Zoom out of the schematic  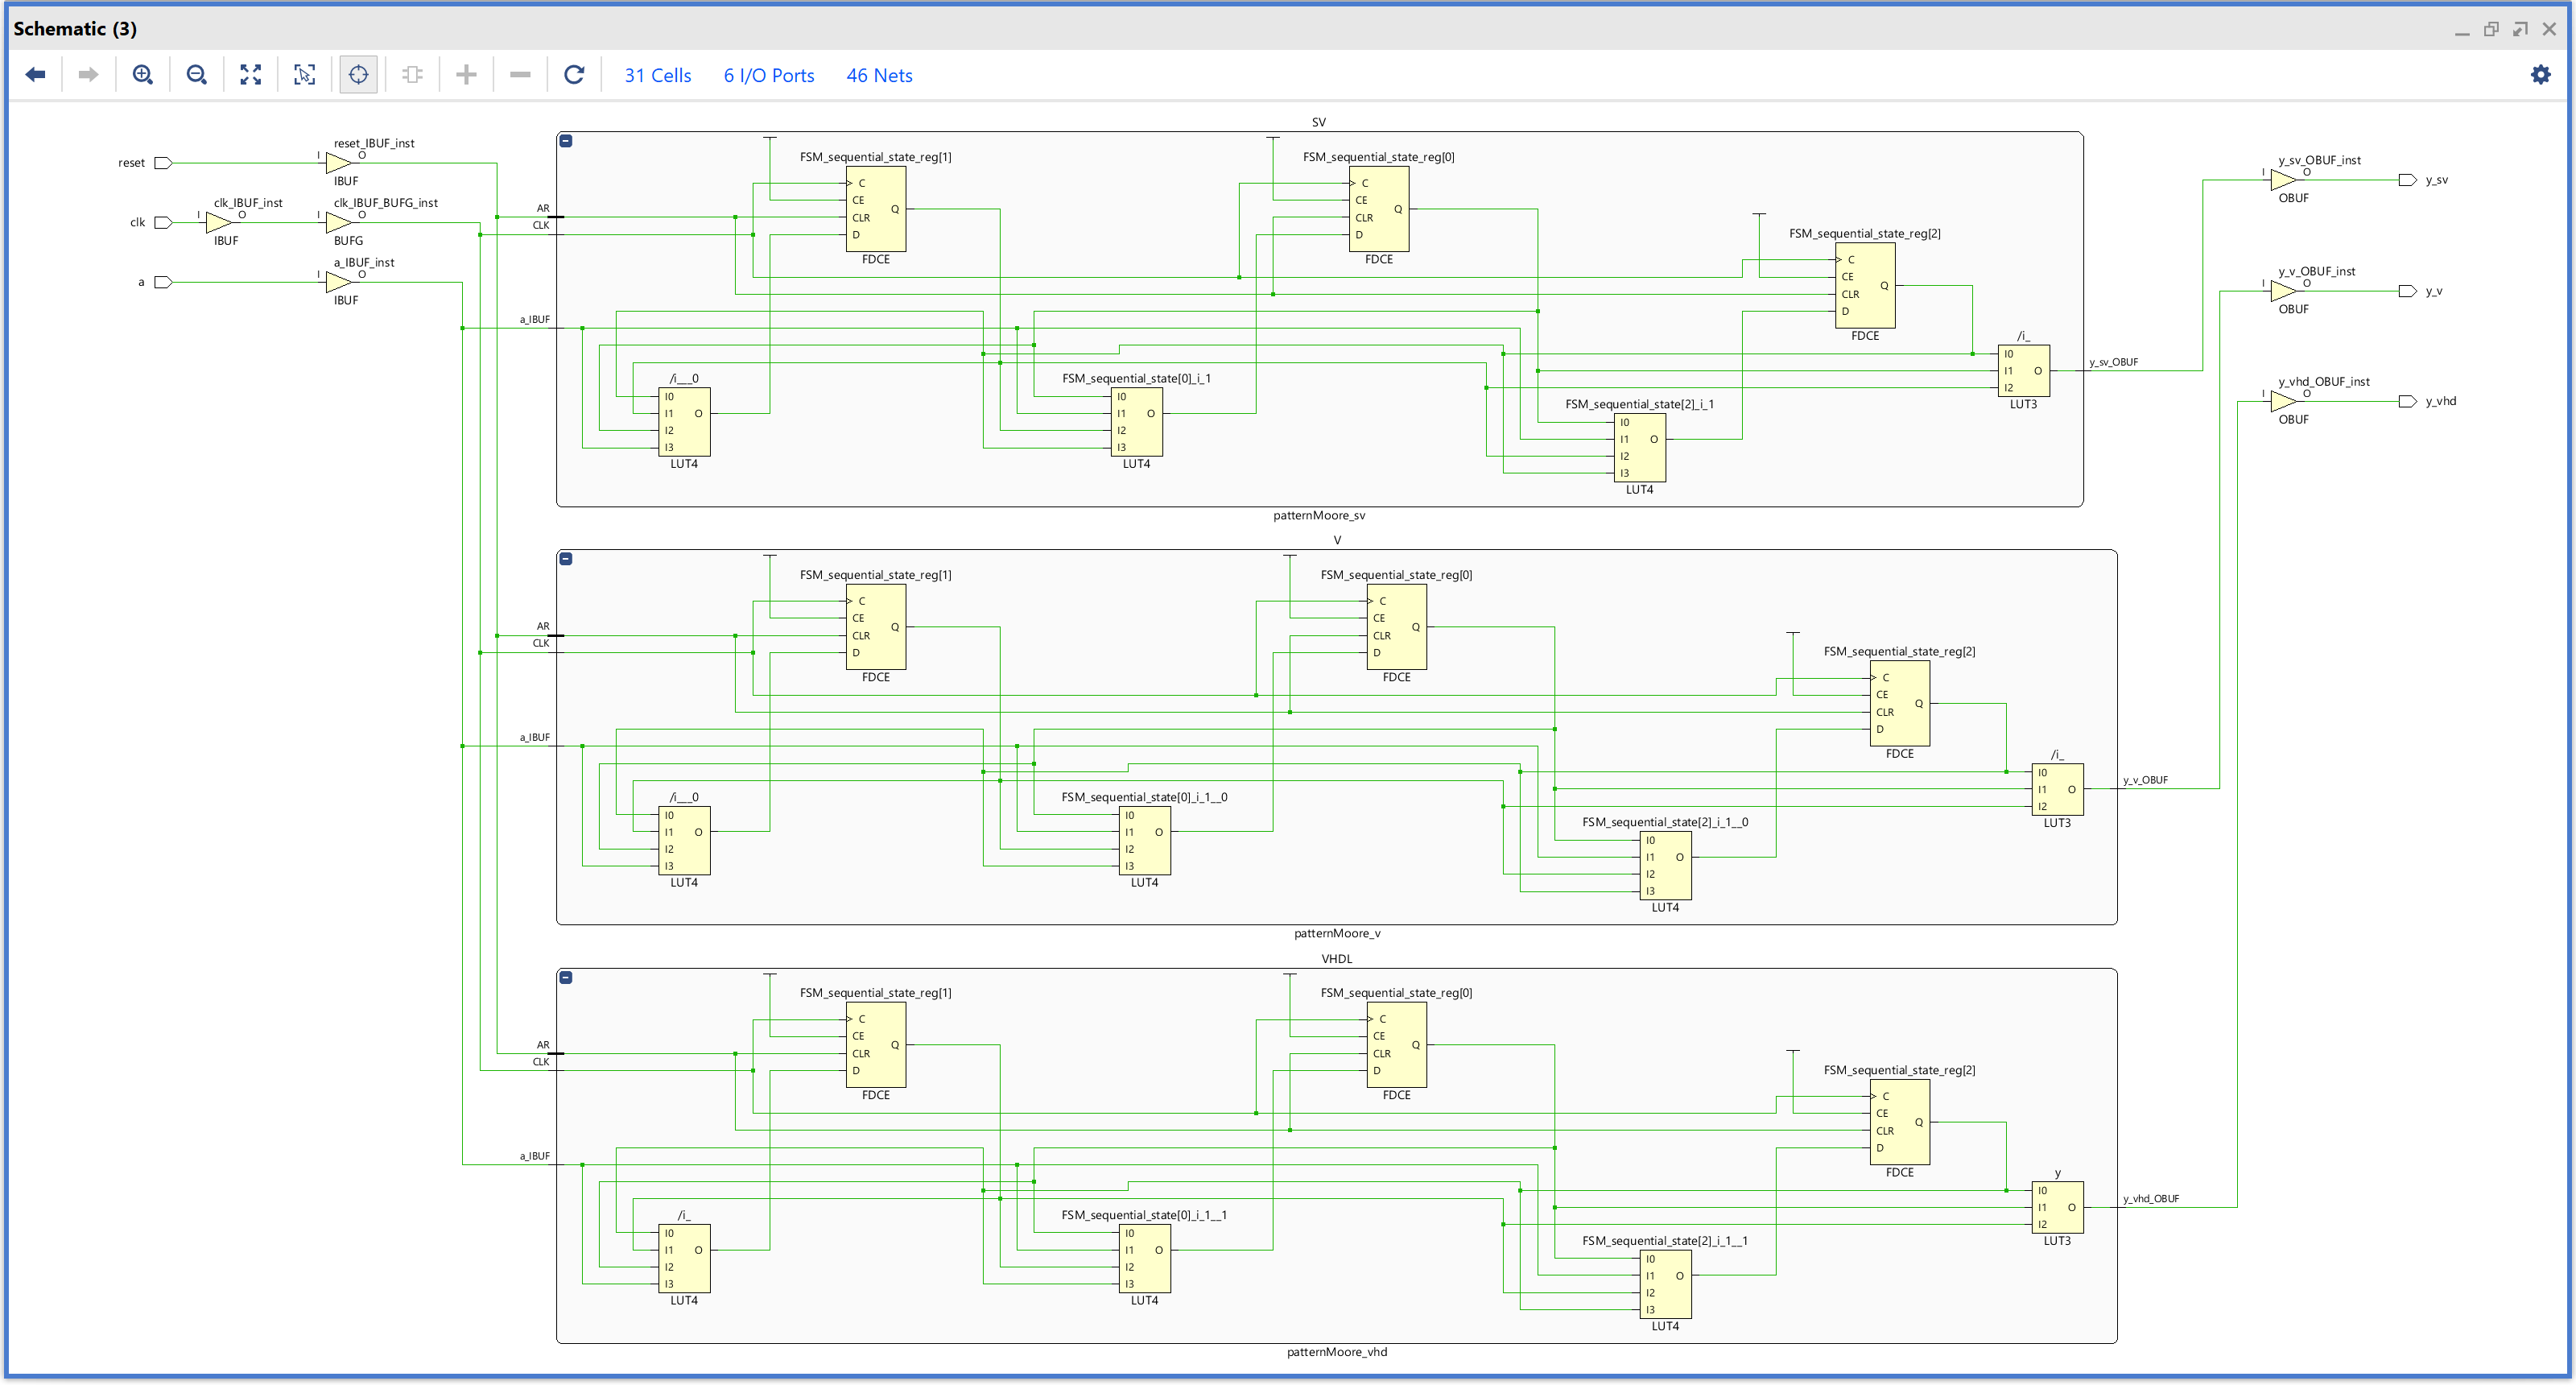tap(197, 75)
